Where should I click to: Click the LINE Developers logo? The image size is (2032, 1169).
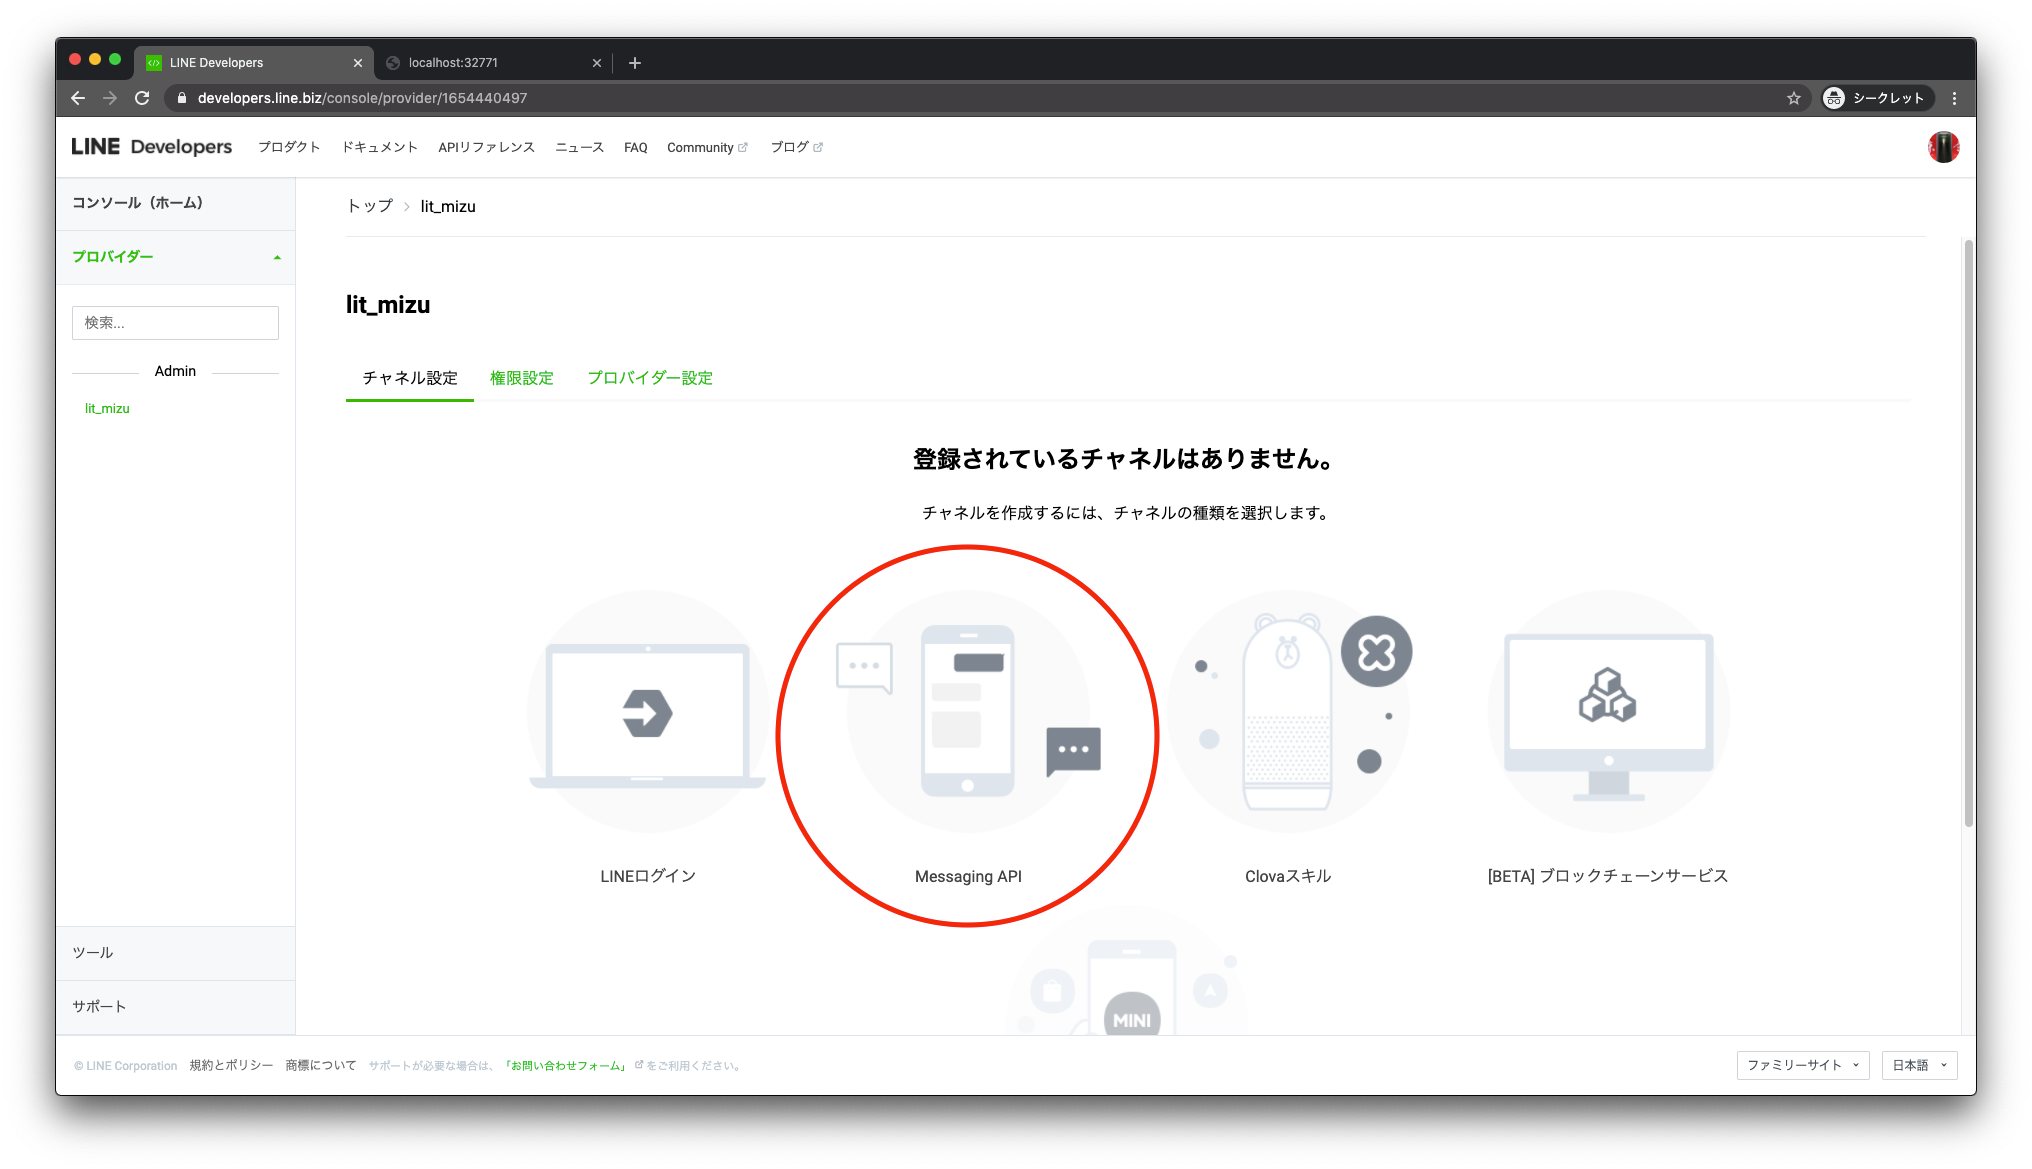coord(151,147)
